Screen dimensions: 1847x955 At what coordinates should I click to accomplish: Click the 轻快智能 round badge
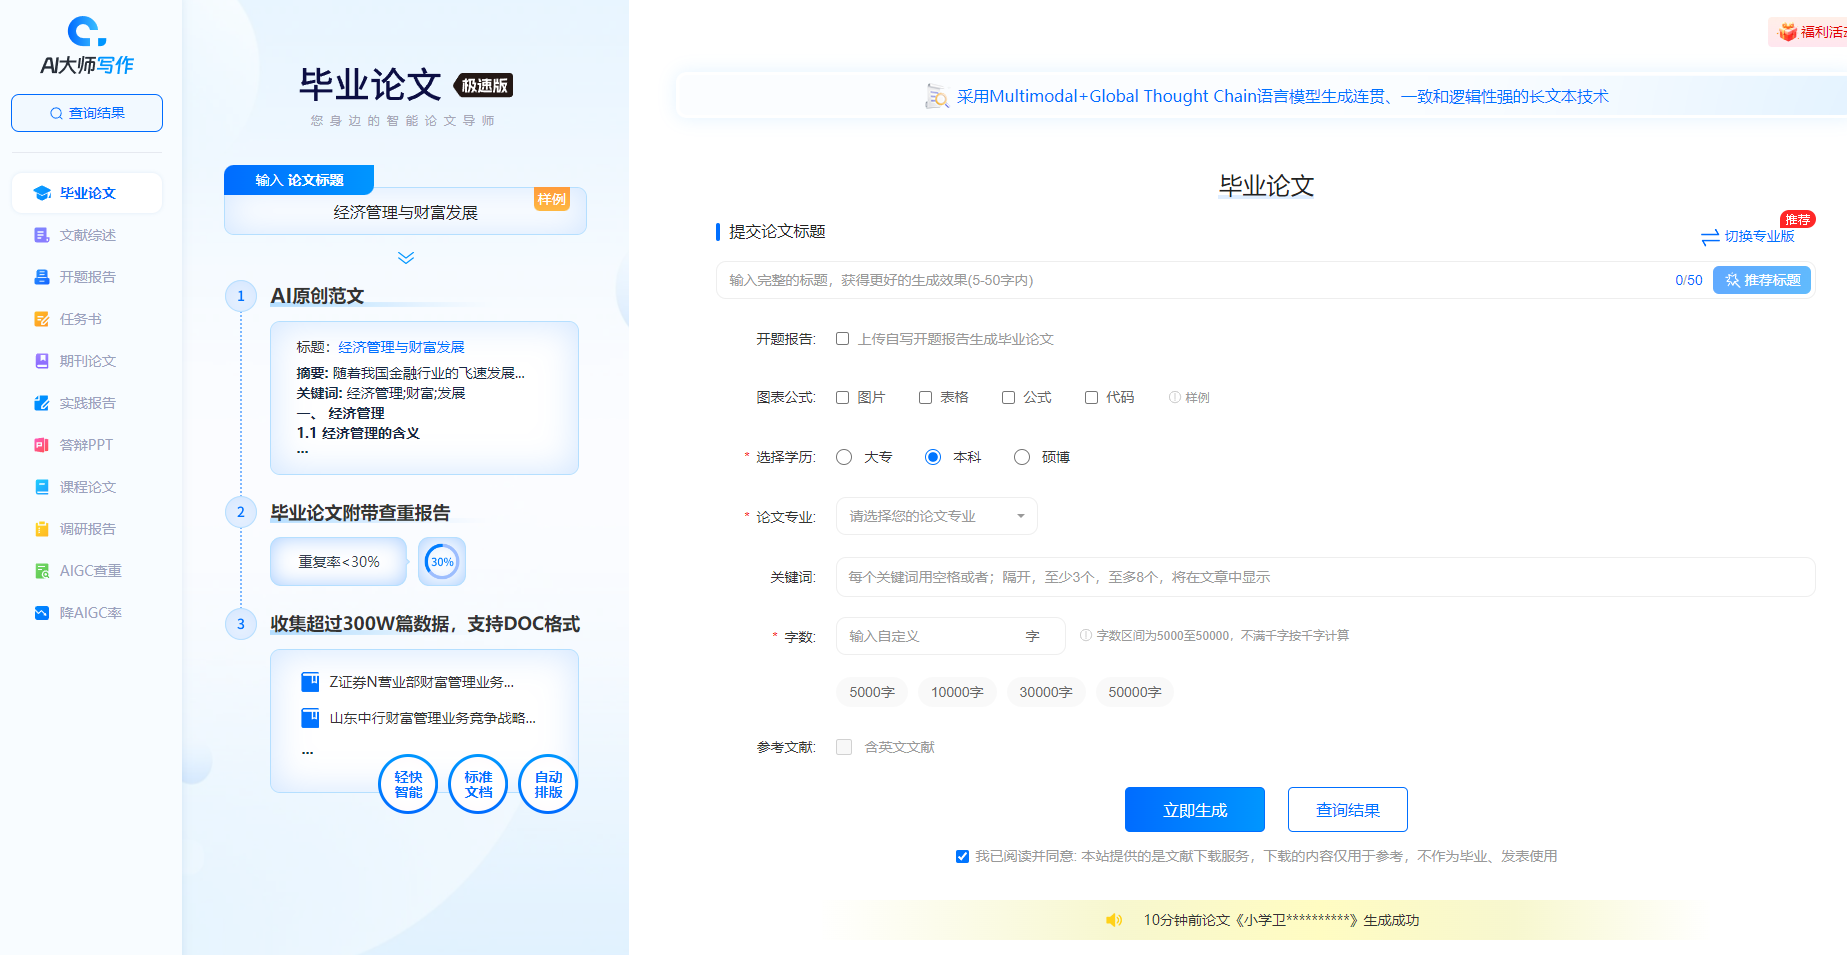408,784
